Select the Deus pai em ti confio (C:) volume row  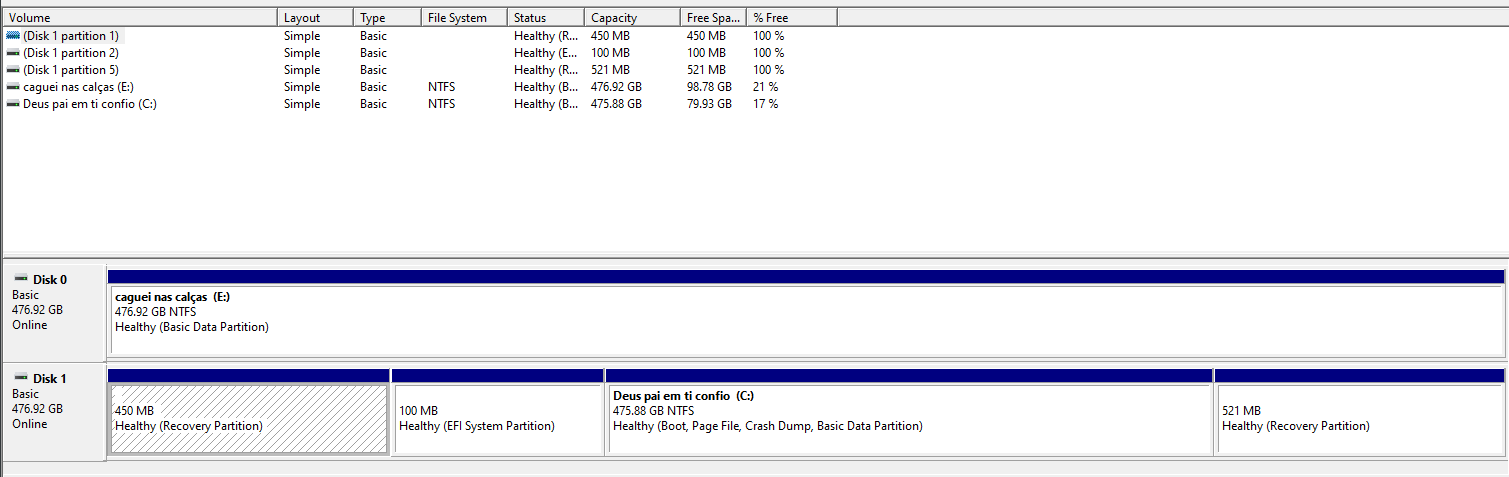pyautogui.click(x=420, y=104)
